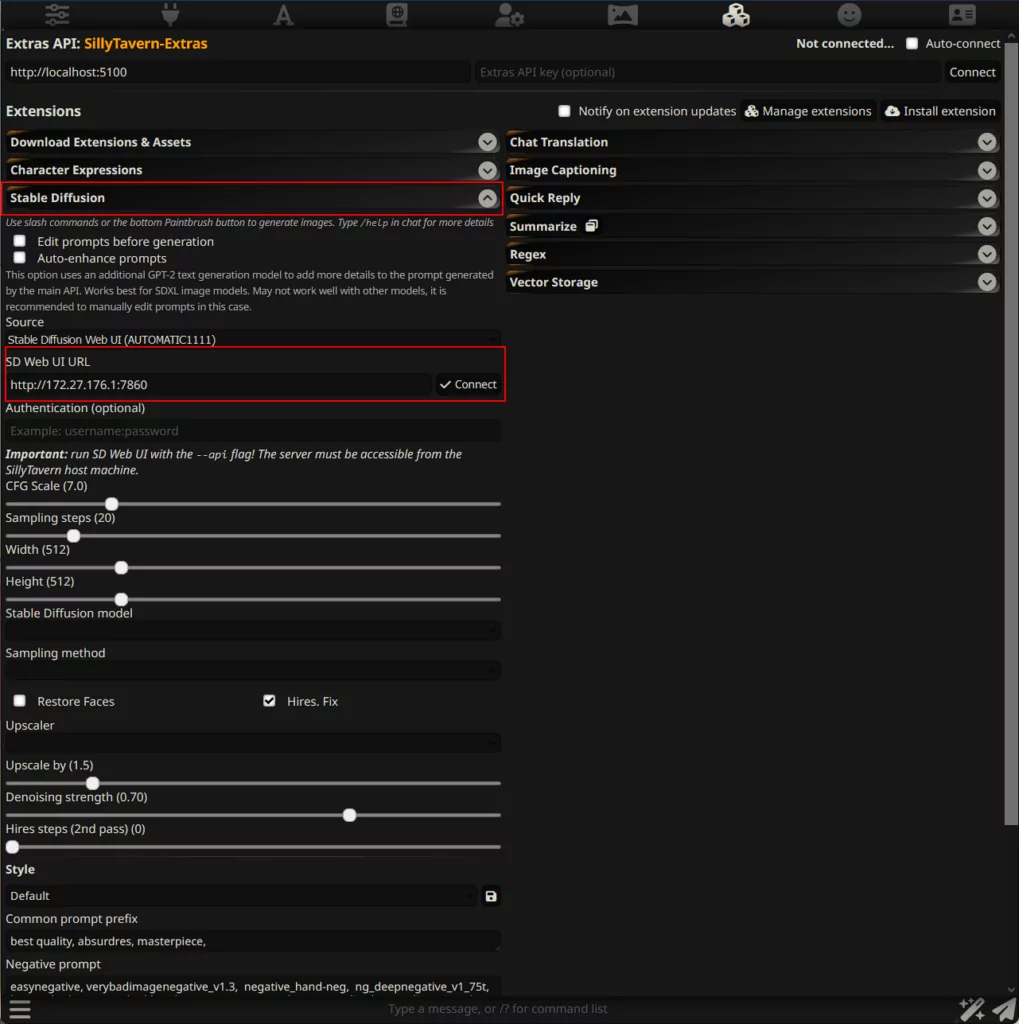The height and width of the screenshot is (1024, 1019).
Task: Enable Auto-connect for Extras API
Action: (x=912, y=44)
